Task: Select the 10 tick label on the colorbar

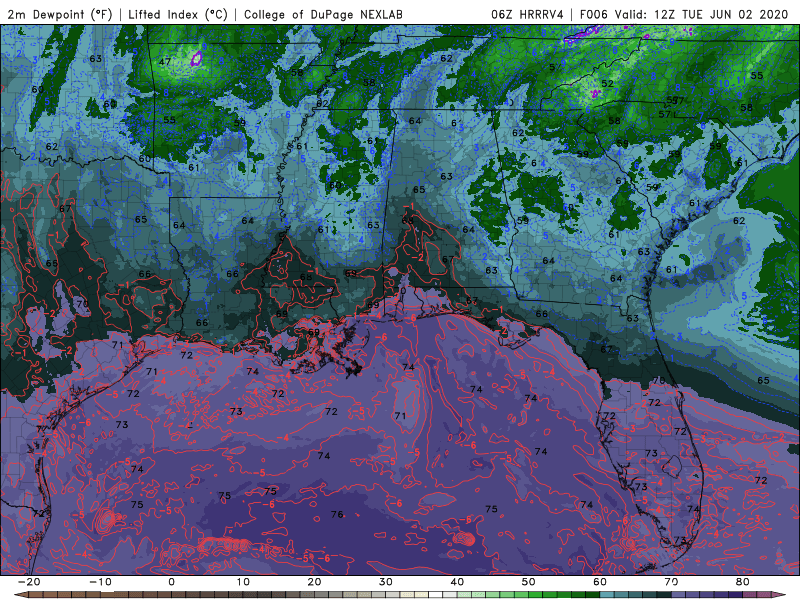Action: [x=243, y=582]
